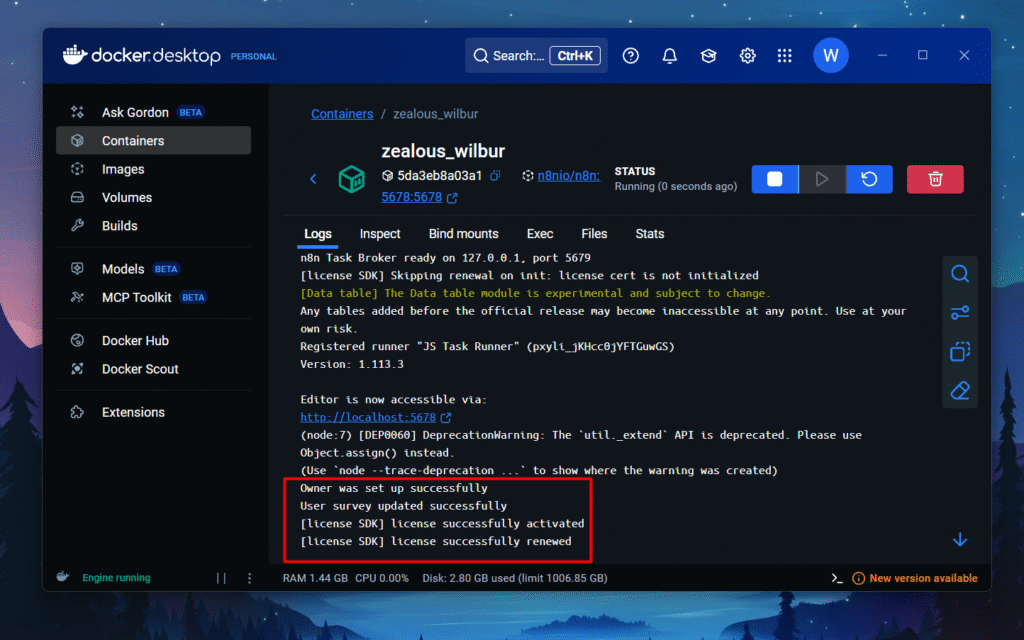Copy logs using the copy icon
Image resolution: width=1024 pixels, height=640 pixels.
point(960,351)
